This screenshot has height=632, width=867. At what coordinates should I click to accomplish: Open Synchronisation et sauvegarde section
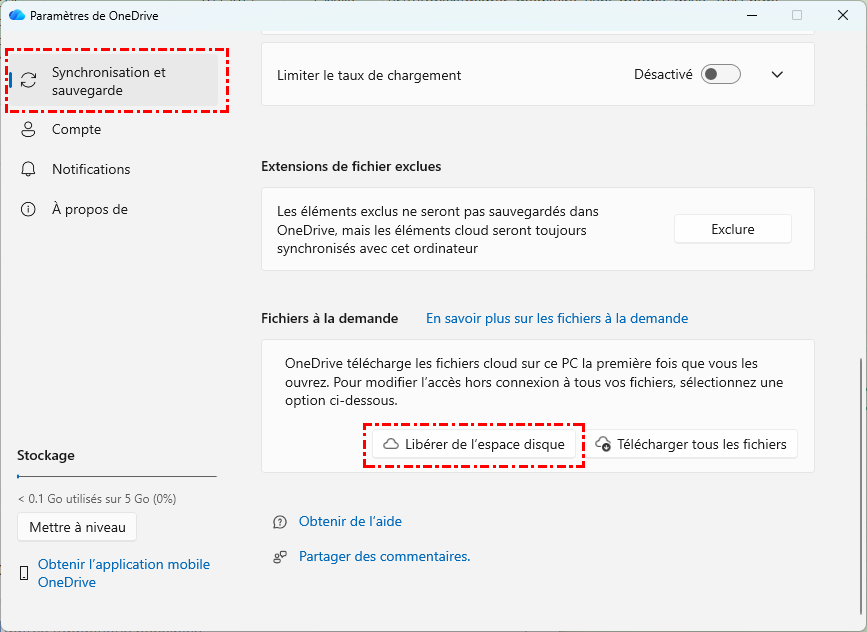coord(114,81)
